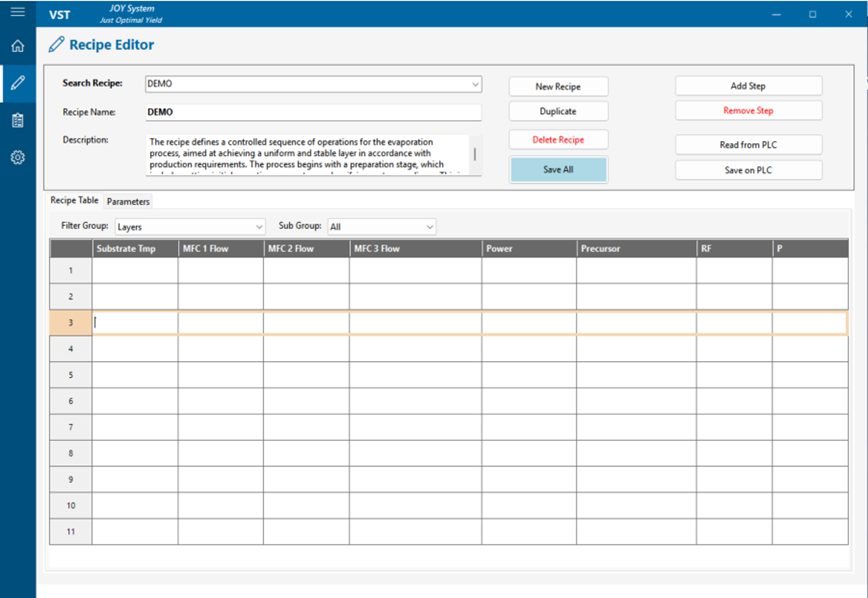Minimize the application window
The height and width of the screenshot is (598, 868).
coord(776,14)
